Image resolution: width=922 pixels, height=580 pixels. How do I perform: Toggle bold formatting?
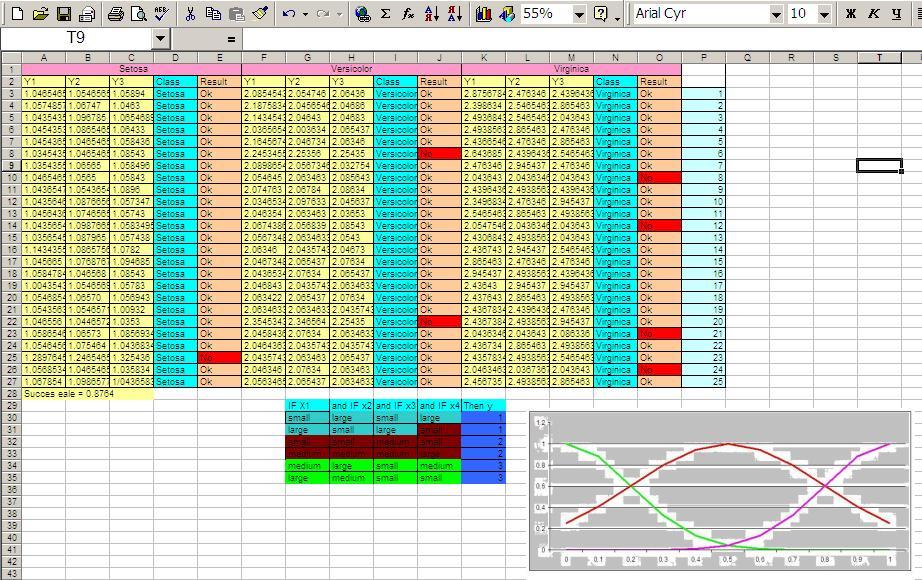click(851, 14)
